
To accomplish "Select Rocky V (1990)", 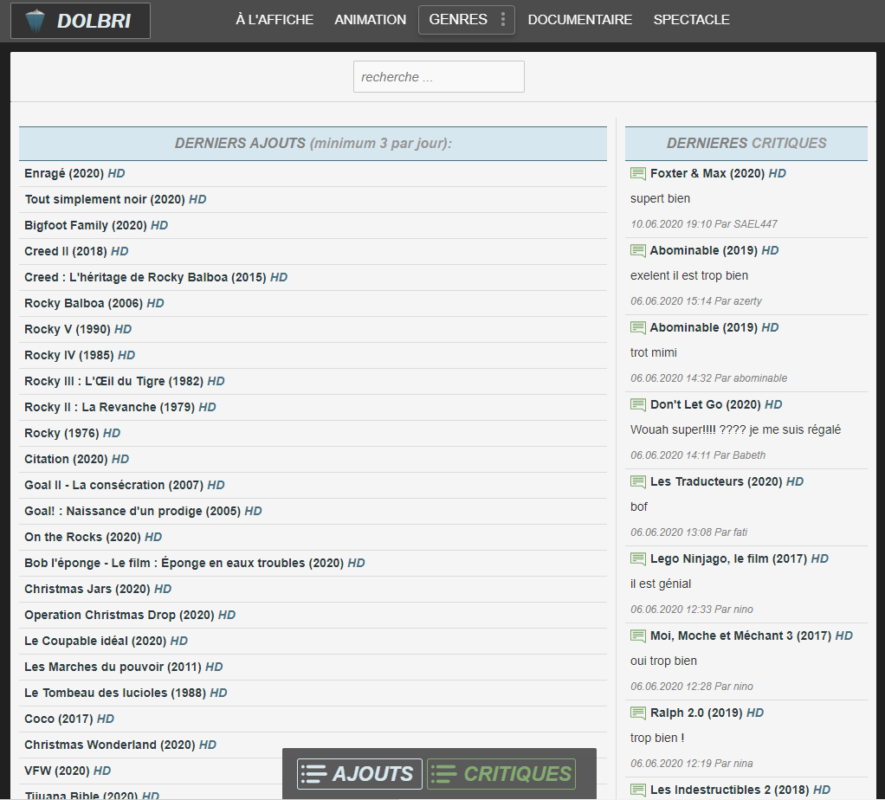I will [78, 329].
